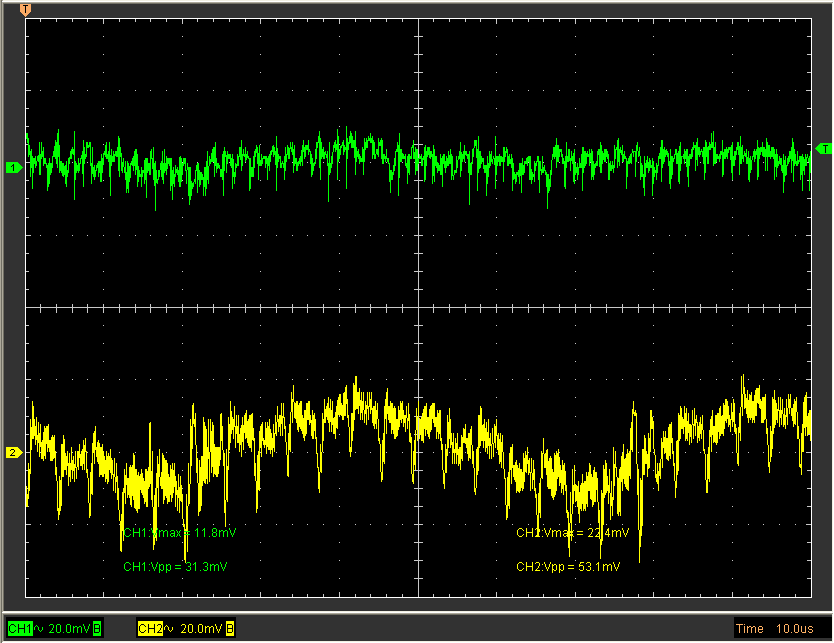The width and height of the screenshot is (834, 643).
Task: Click CH1 20.0mV scale value
Action: (69, 629)
